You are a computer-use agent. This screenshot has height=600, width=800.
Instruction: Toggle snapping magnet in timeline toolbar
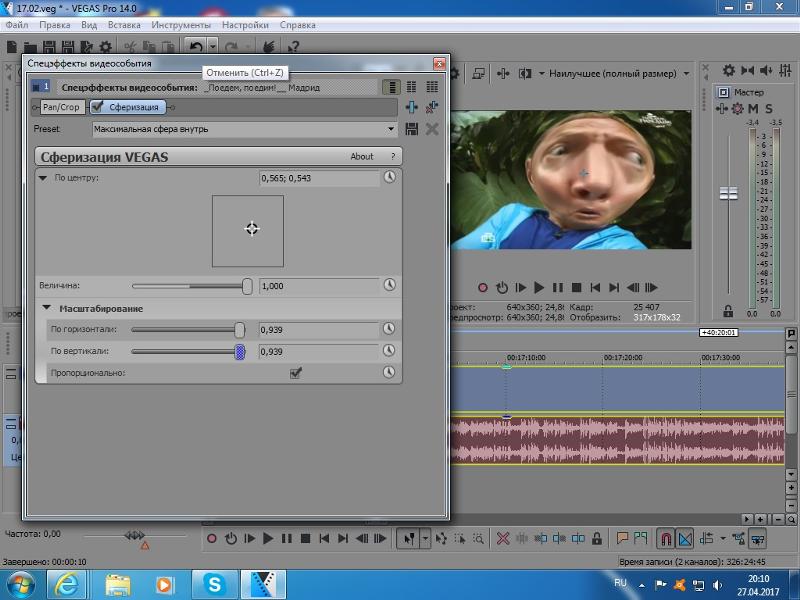coord(666,538)
